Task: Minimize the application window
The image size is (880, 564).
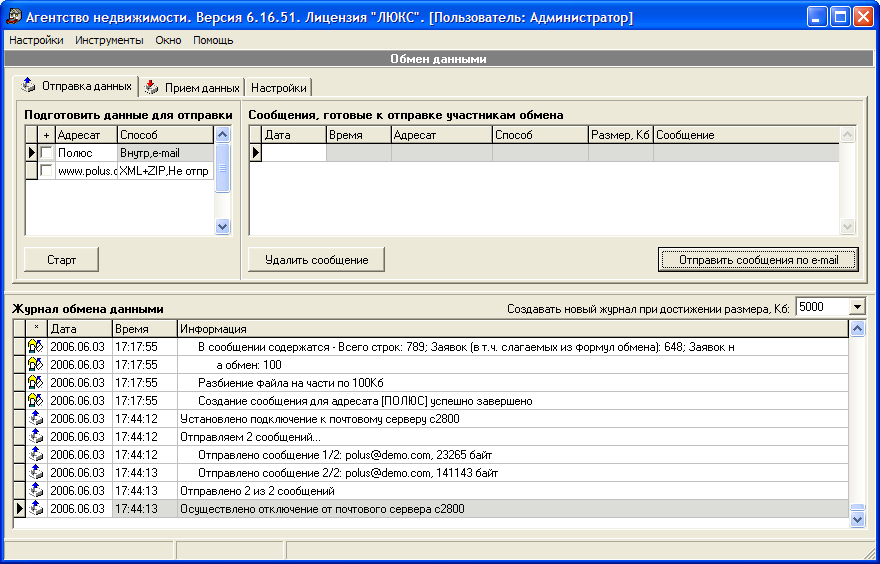Action: [x=818, y=17]
